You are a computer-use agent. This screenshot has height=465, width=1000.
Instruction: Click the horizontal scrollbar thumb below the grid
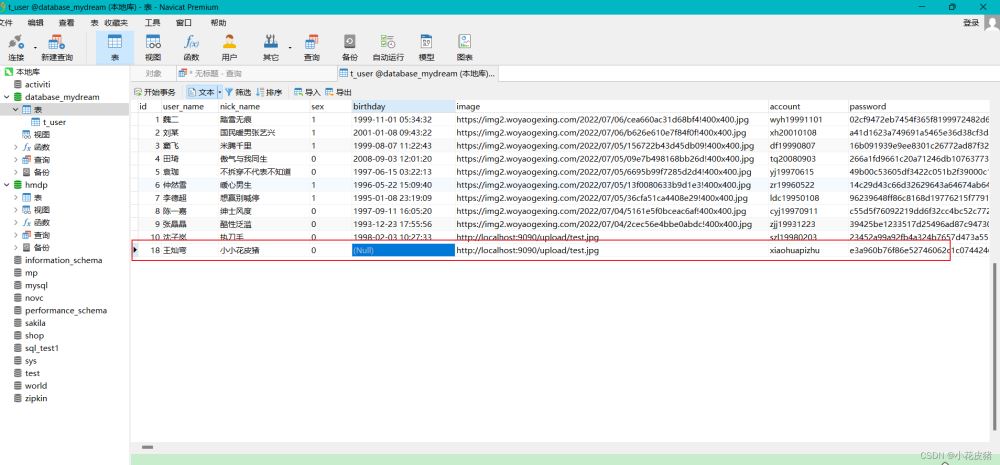point(147,447)
